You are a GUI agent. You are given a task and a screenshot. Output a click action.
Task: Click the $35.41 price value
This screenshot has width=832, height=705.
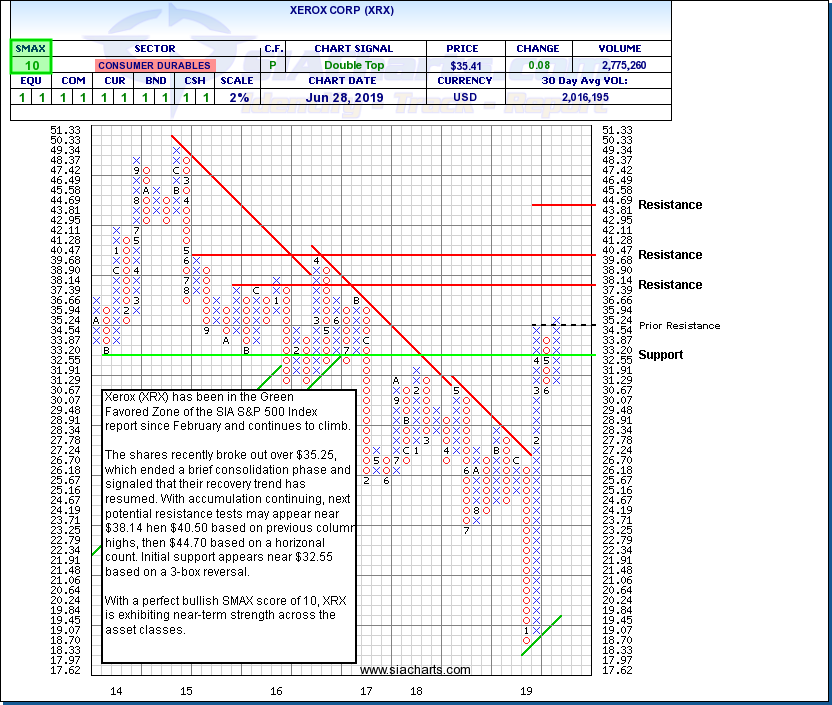(x=465, y=65)
